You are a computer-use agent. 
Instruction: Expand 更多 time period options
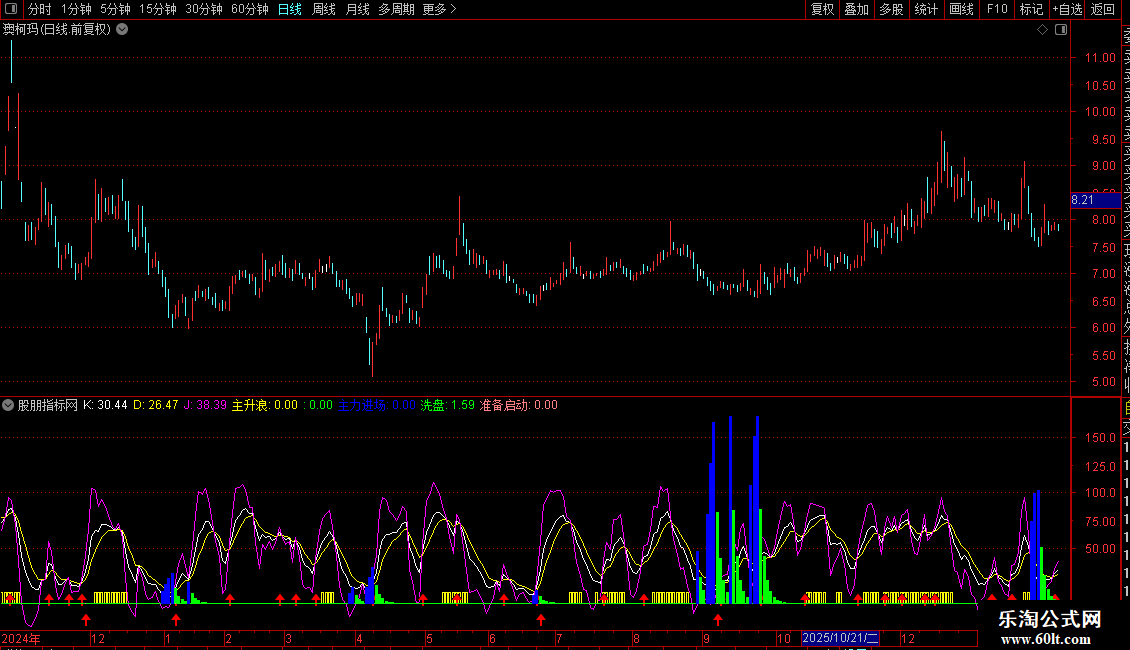tap(439, 9)
